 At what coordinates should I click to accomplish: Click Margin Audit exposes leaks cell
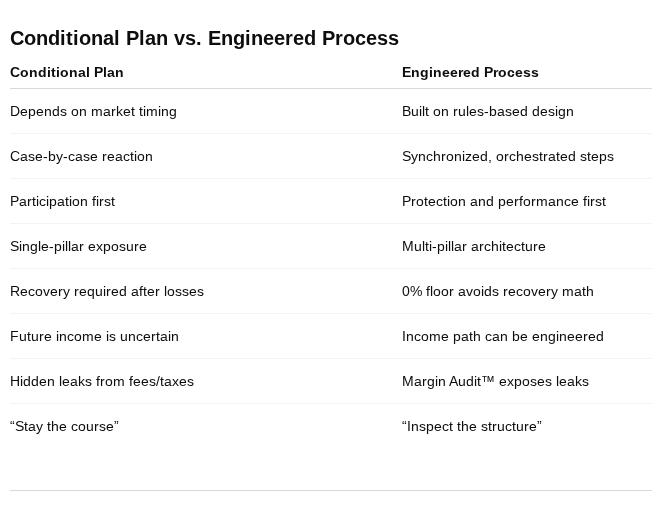click(495, 381)
